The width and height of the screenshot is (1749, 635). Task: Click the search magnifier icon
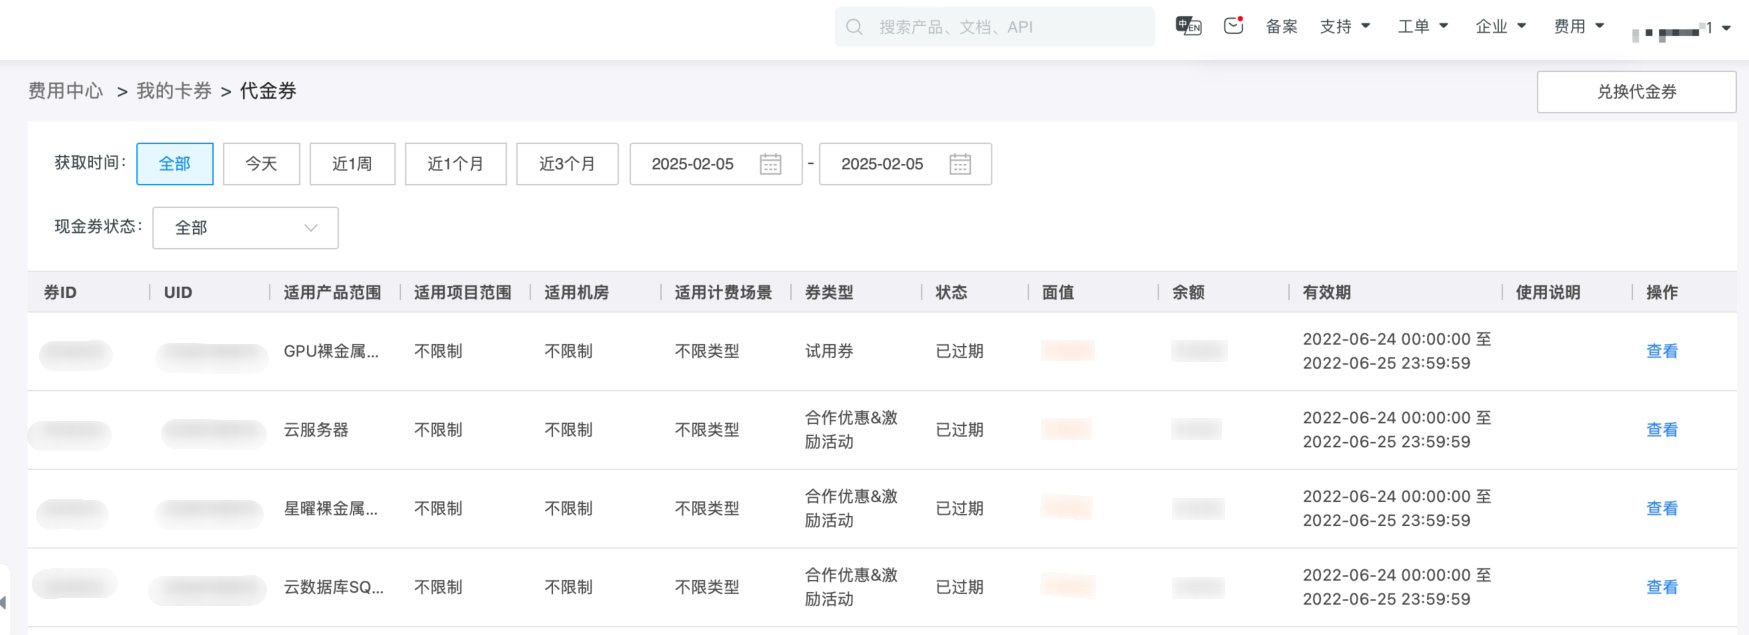pyautogui.click(x=854, y=27)
